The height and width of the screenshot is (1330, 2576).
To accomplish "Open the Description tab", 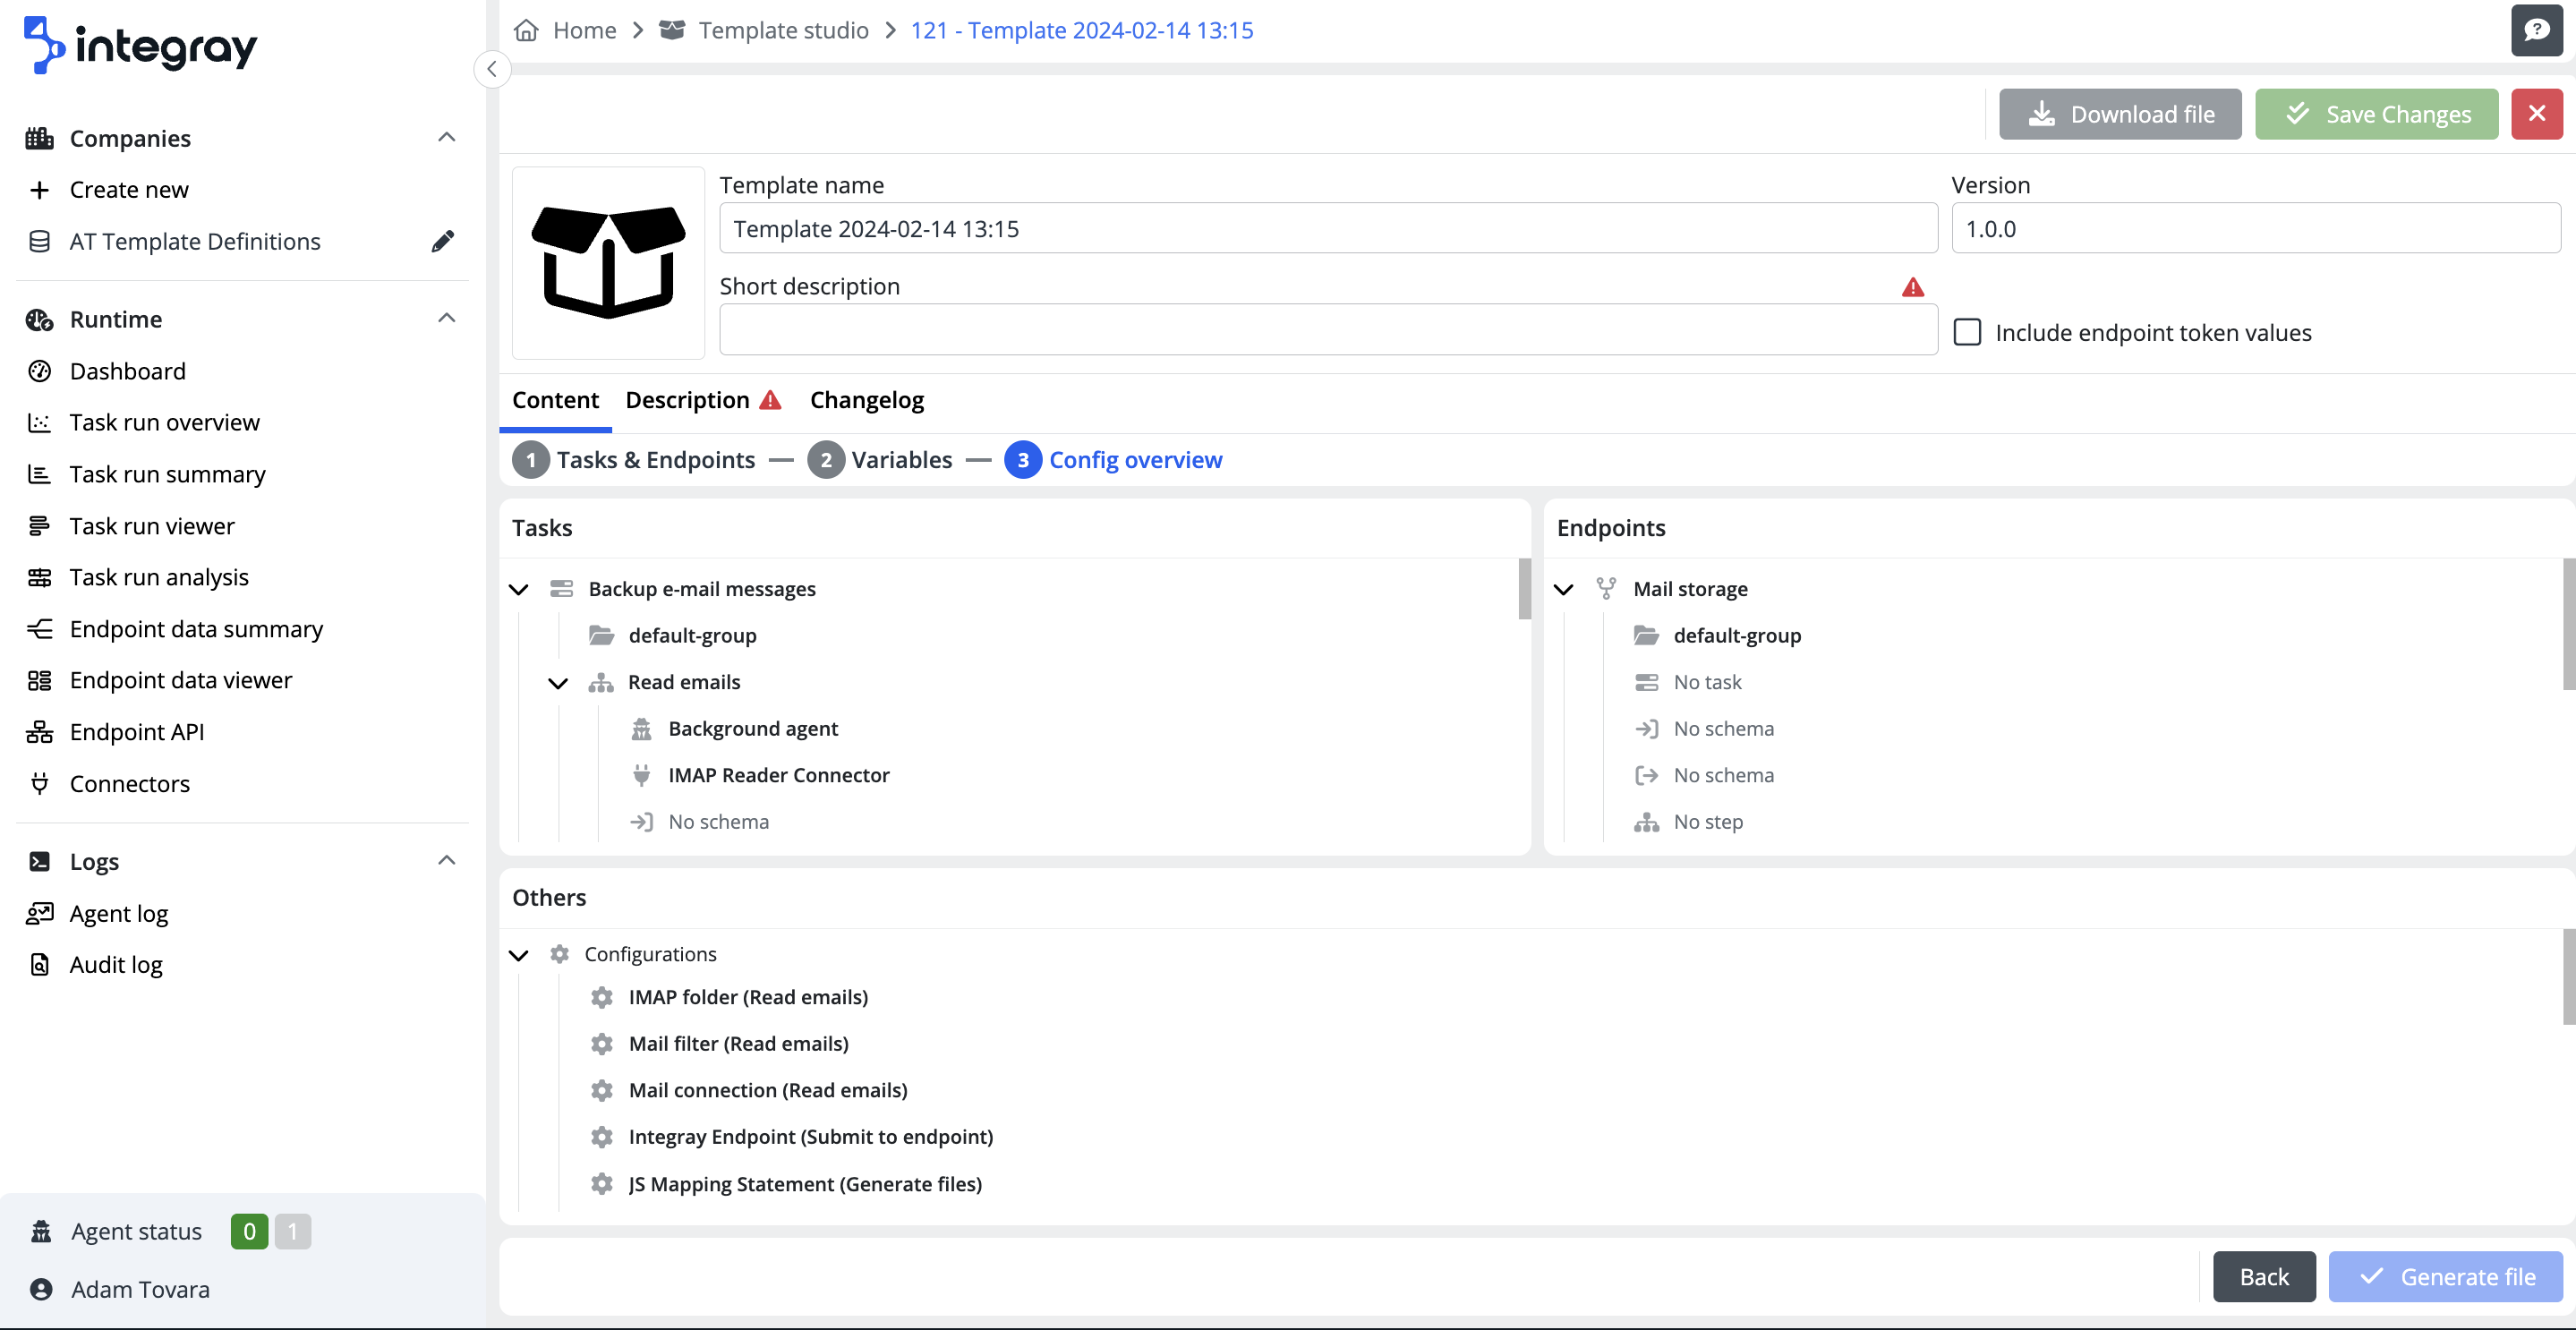I will coord(687,400).
